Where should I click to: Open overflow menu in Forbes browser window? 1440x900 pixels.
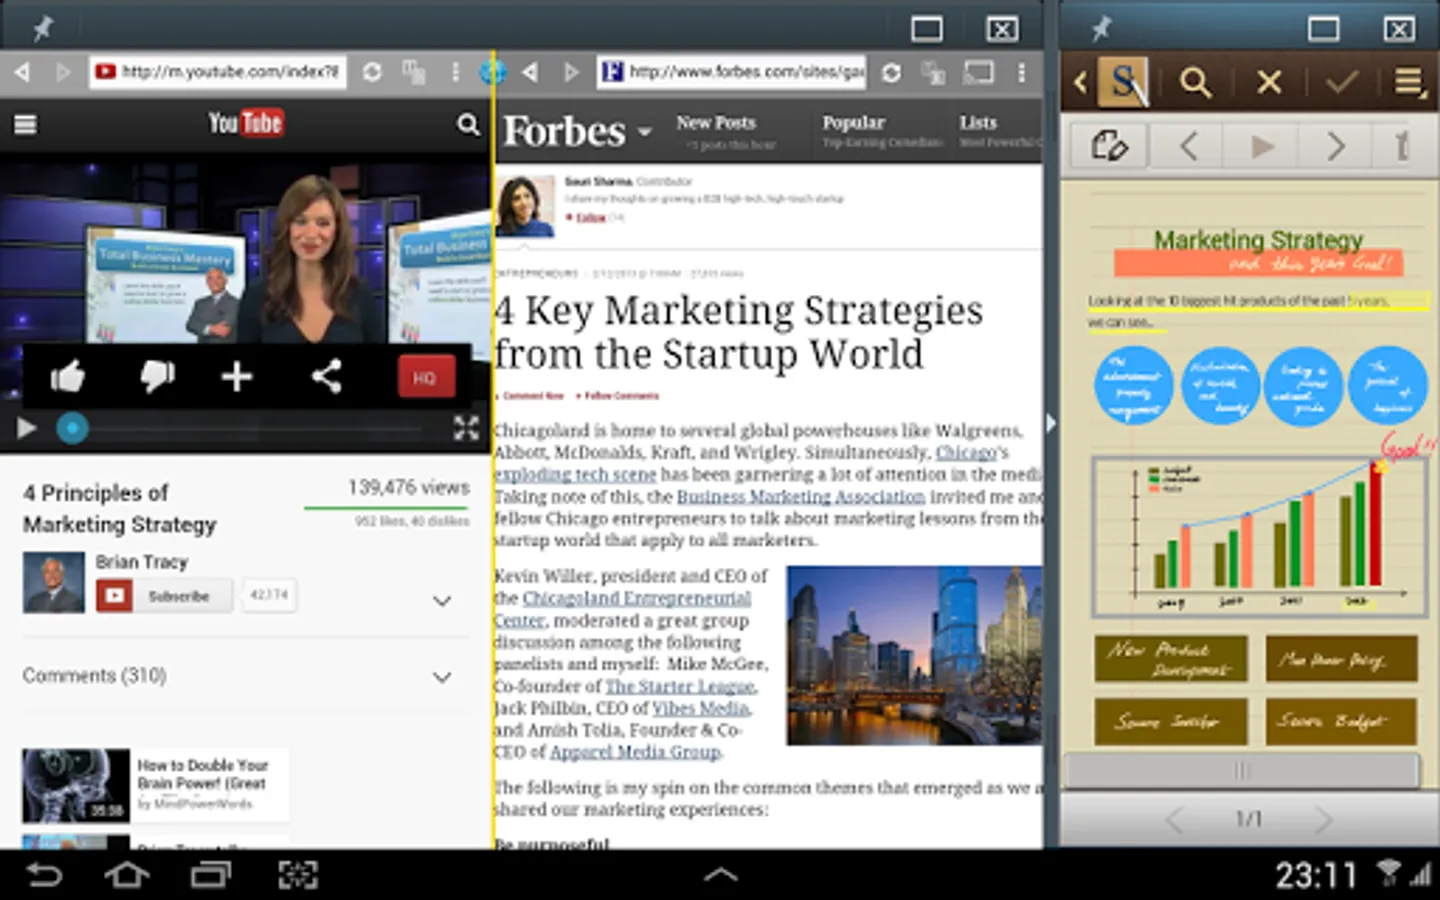(x=1021, y=72)
